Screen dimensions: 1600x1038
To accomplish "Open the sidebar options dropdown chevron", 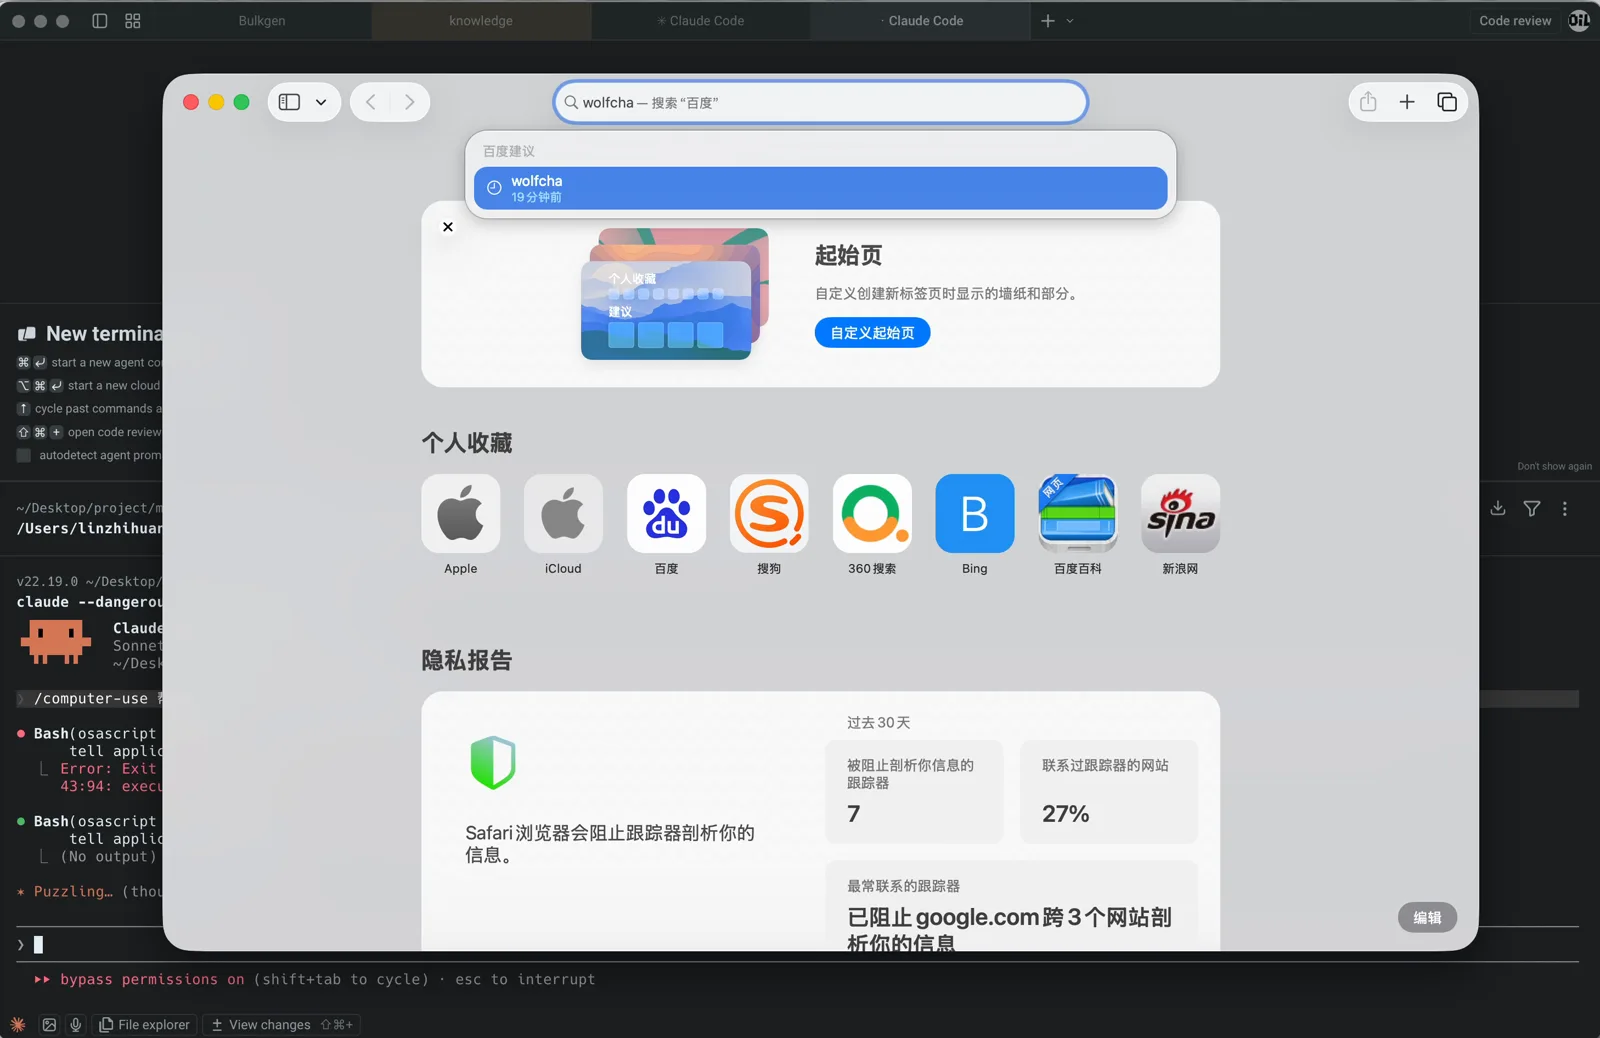I will pos(321,102).
